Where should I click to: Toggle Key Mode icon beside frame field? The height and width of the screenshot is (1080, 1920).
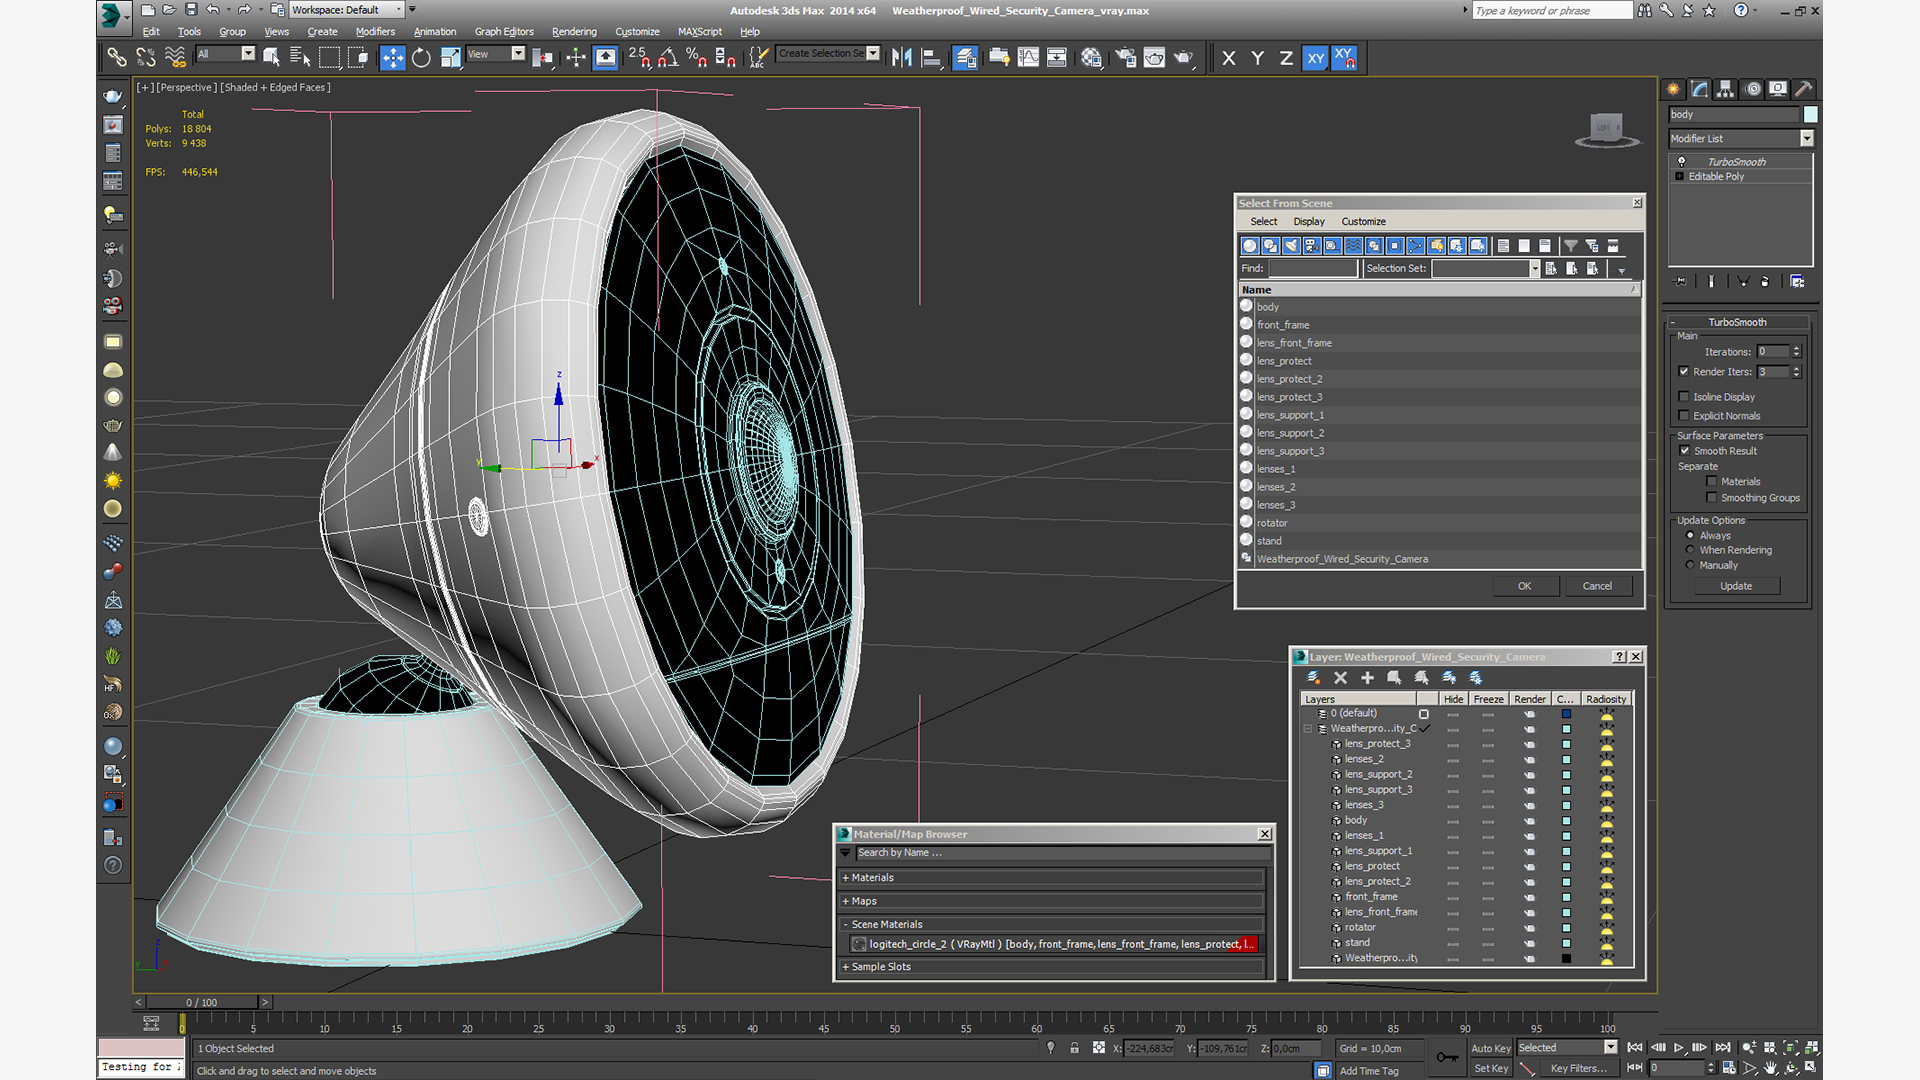pos(1635,1068)
